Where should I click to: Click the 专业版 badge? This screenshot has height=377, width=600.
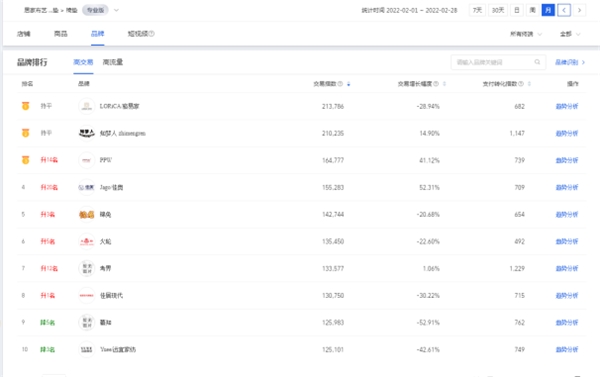[95, 10]
